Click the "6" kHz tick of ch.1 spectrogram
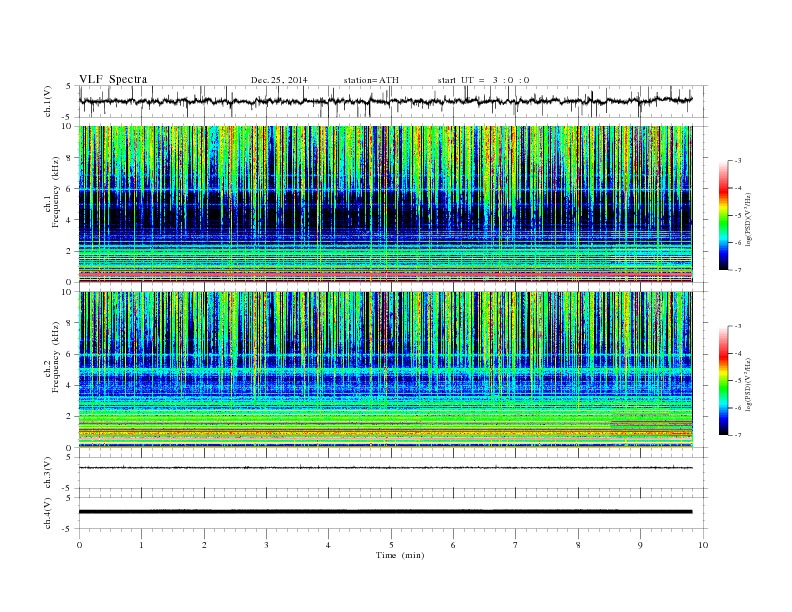The height and width of the screenshot is (612, 792). pyautogui.click(x=70, y=188)
